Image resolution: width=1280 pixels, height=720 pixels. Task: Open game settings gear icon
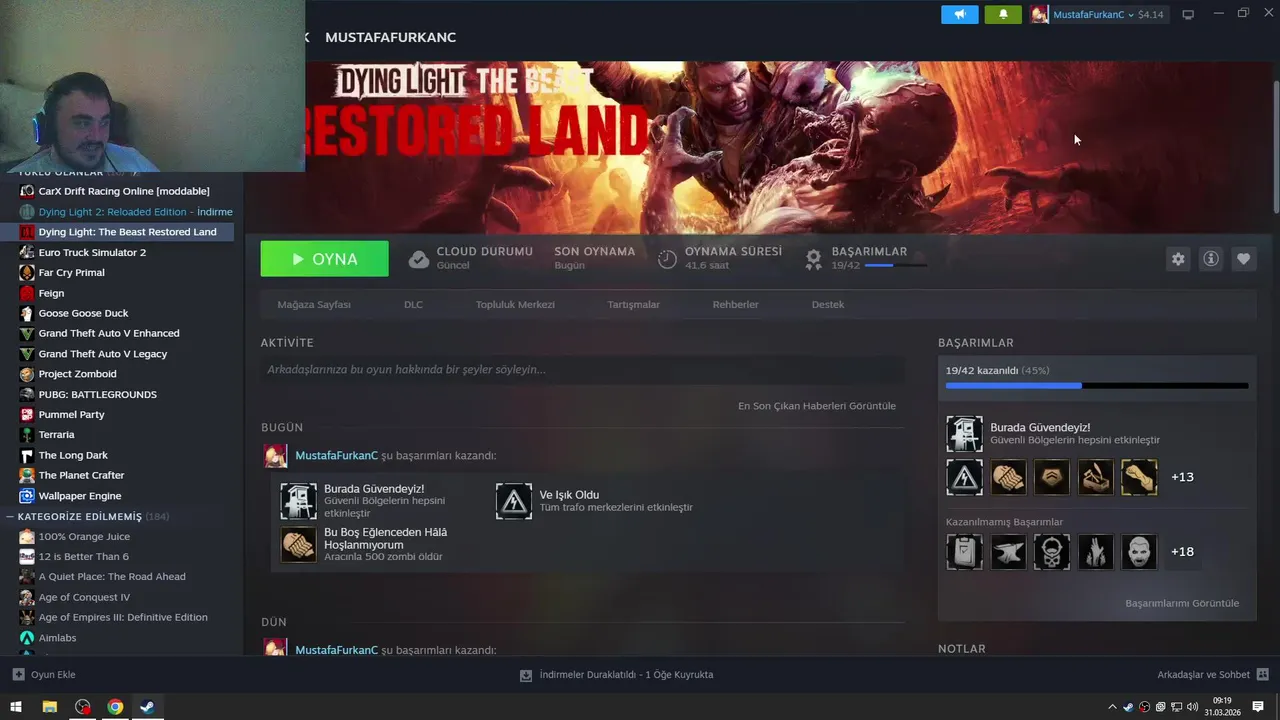click(1178, 259)
